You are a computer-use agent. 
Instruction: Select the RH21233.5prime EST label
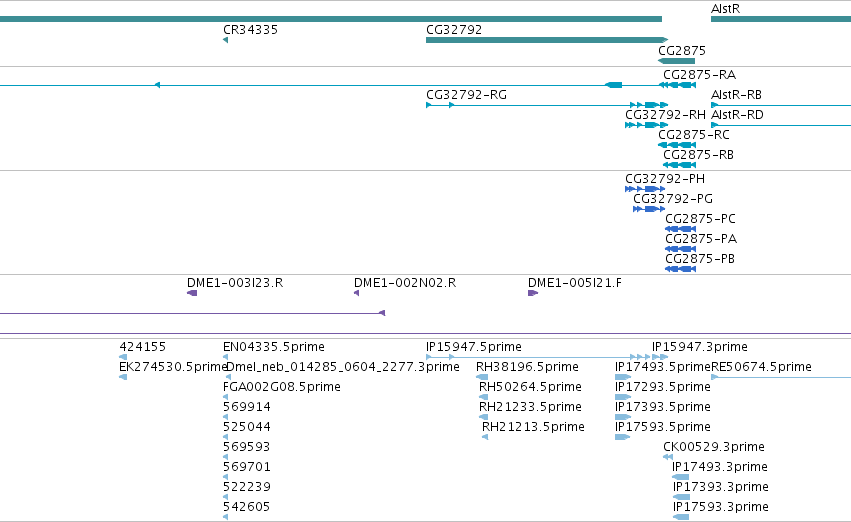[x=530, y=406]
